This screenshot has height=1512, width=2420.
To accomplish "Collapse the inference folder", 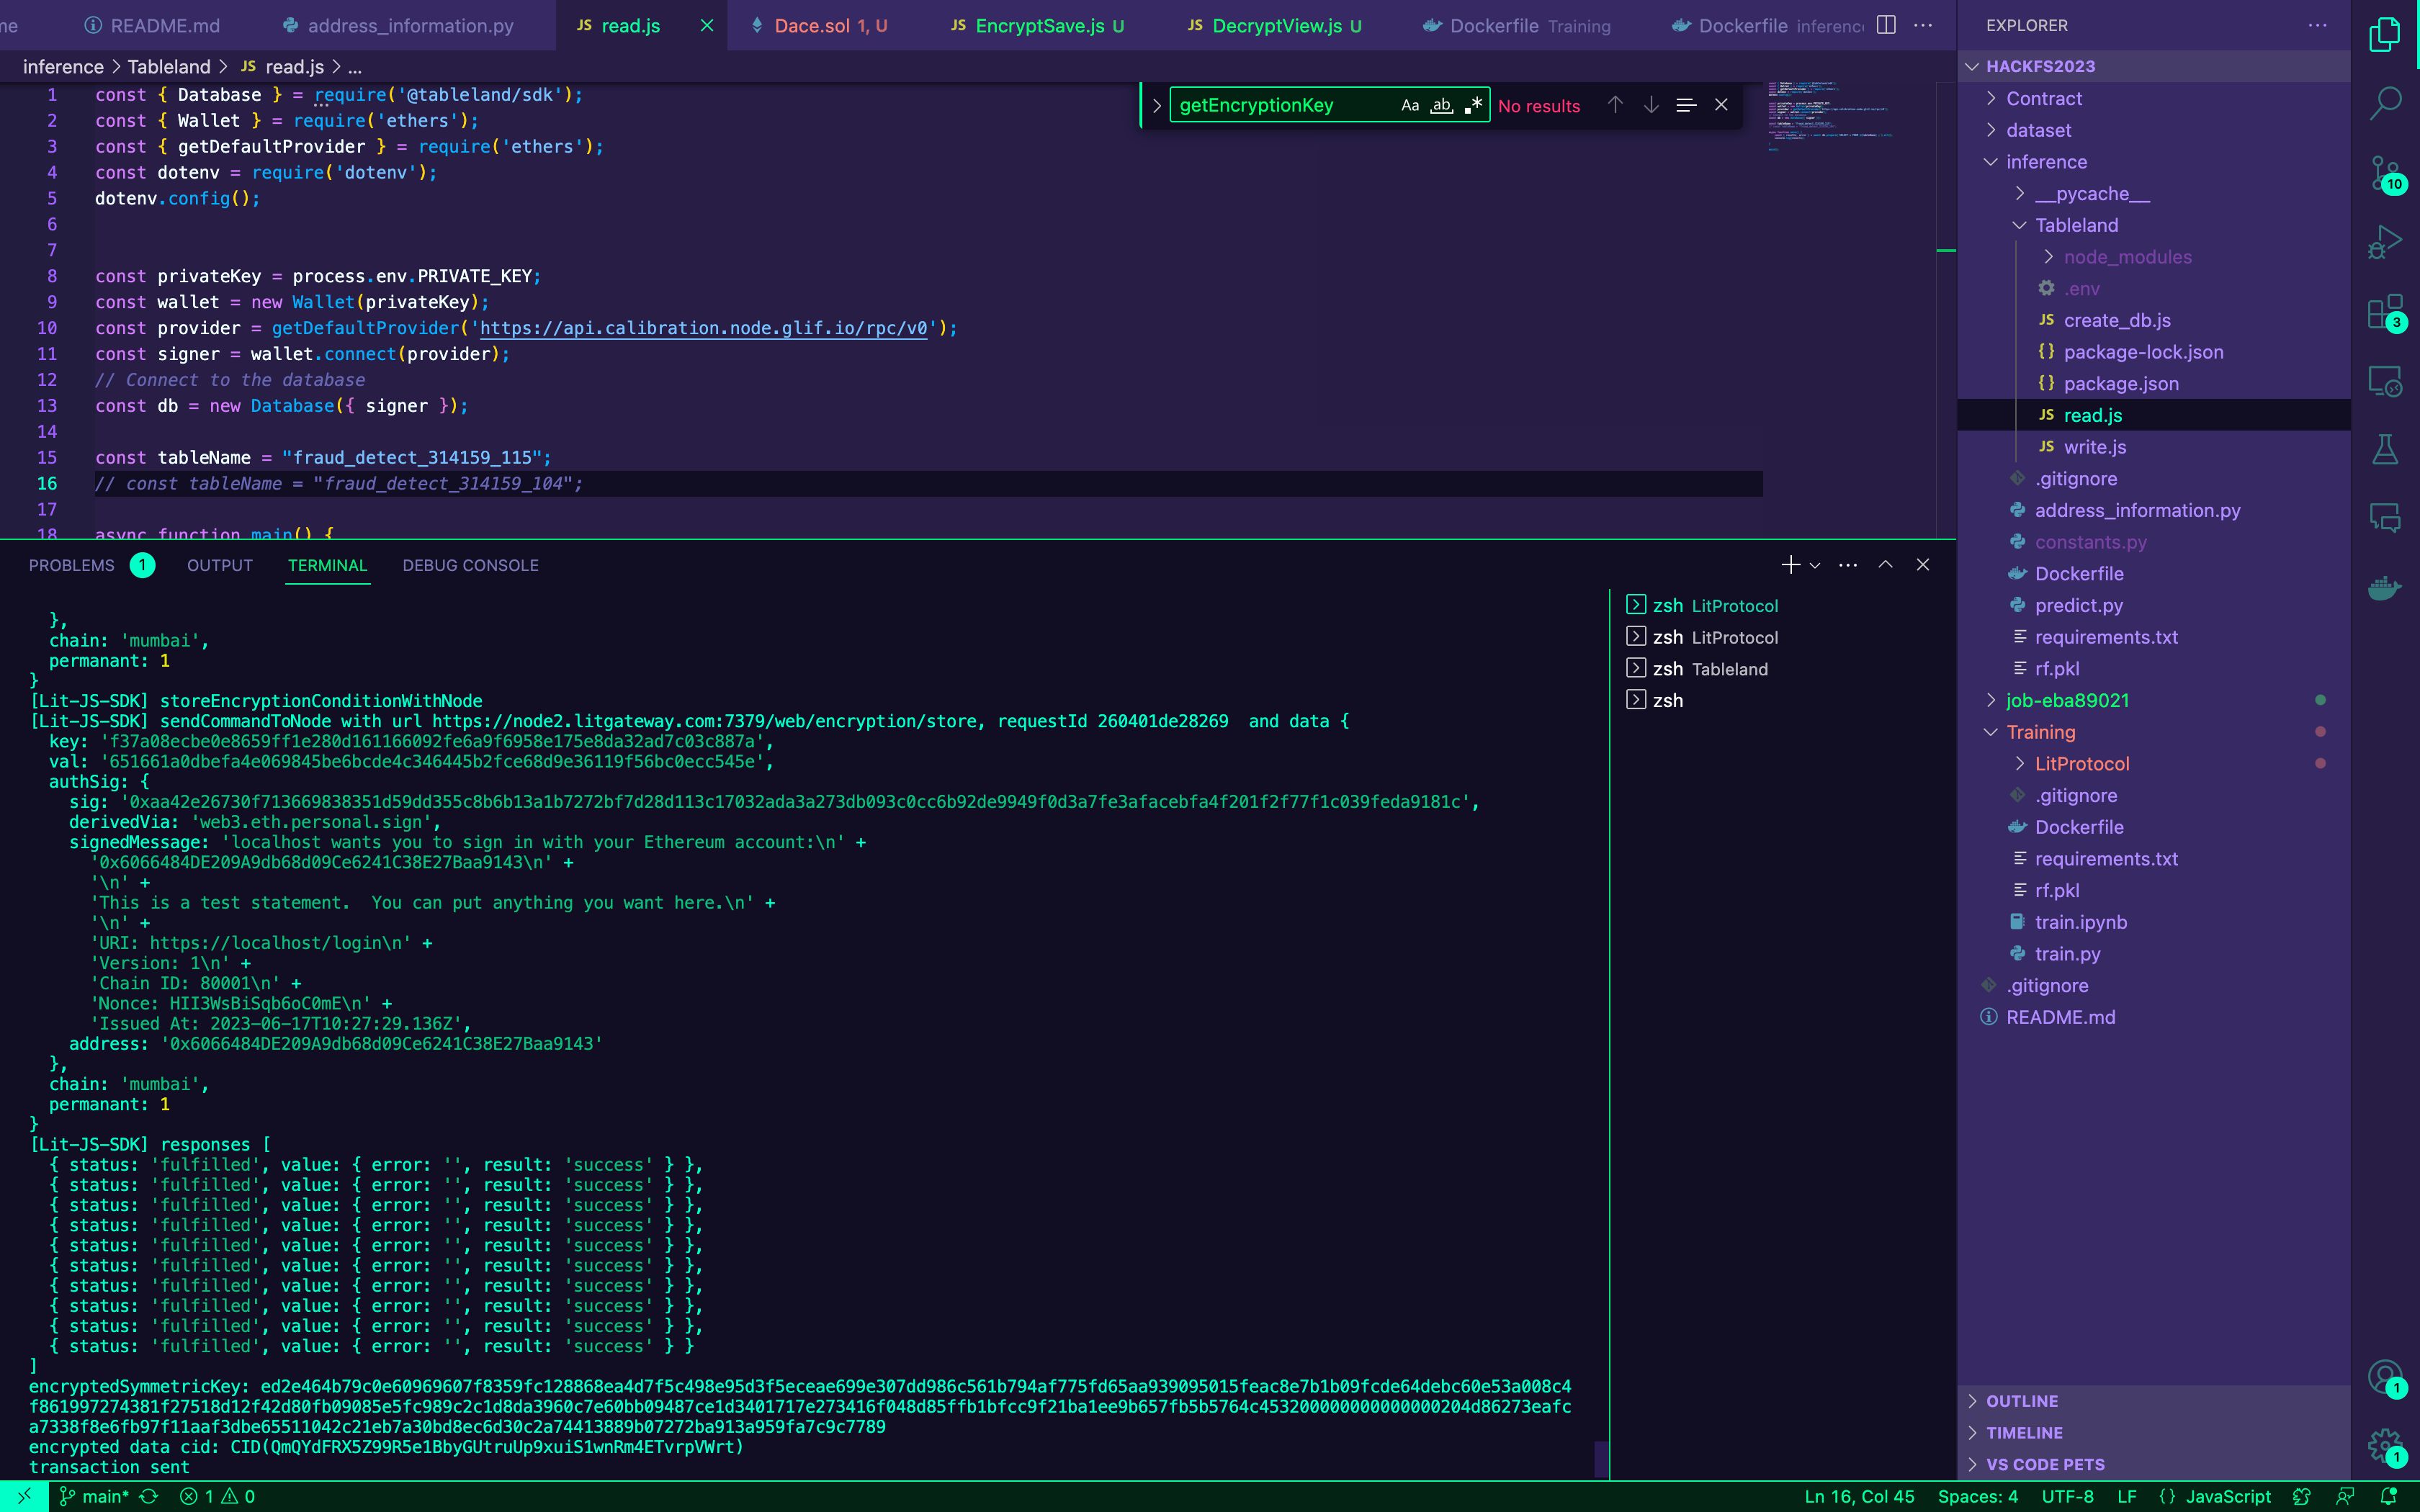I will coord(2046,162).
